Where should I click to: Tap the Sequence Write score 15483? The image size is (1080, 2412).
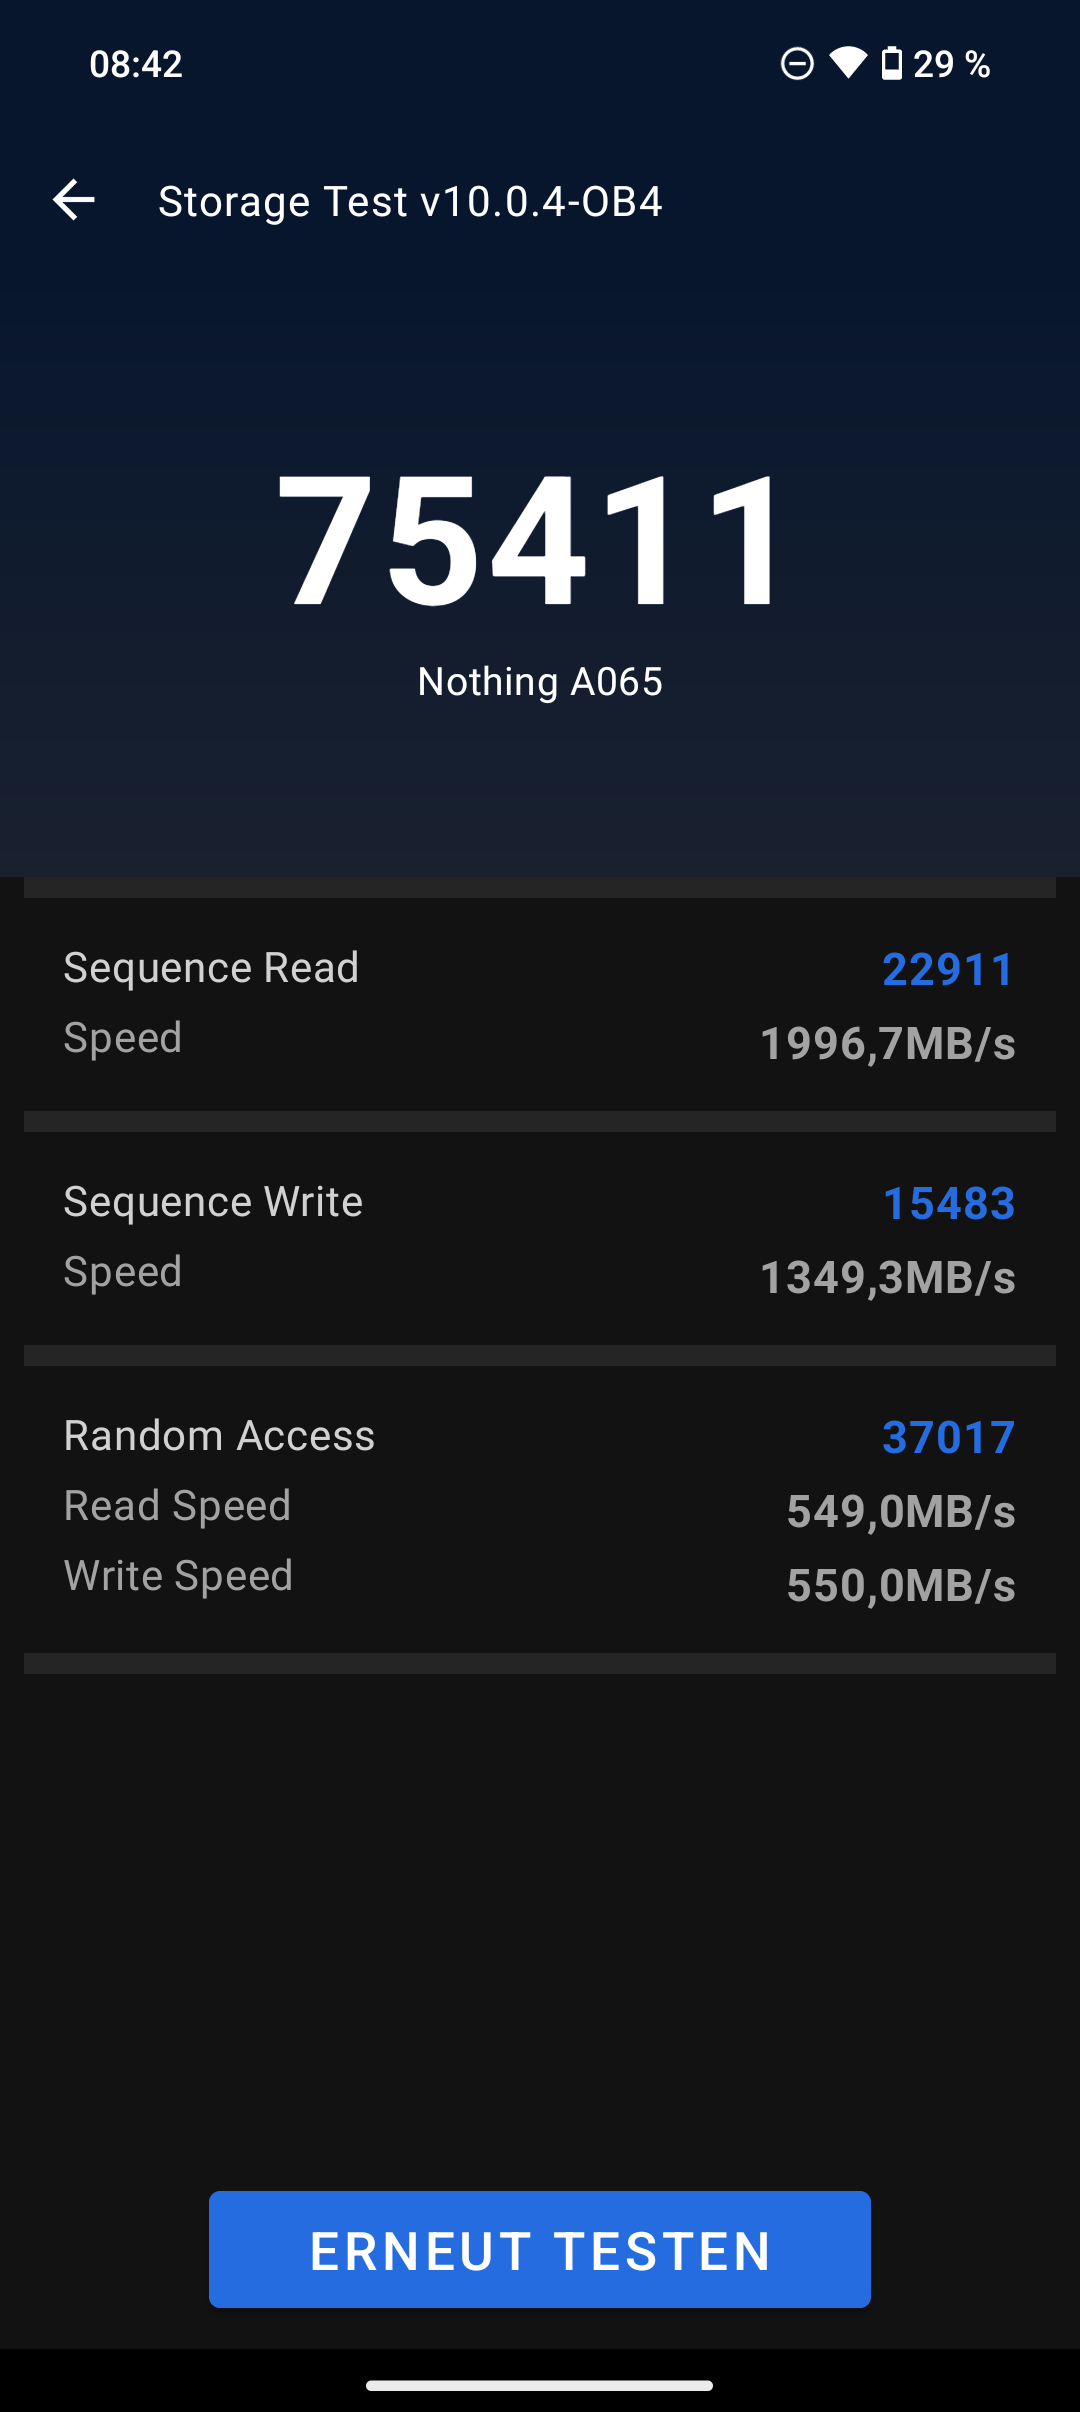coord(949,1203)
